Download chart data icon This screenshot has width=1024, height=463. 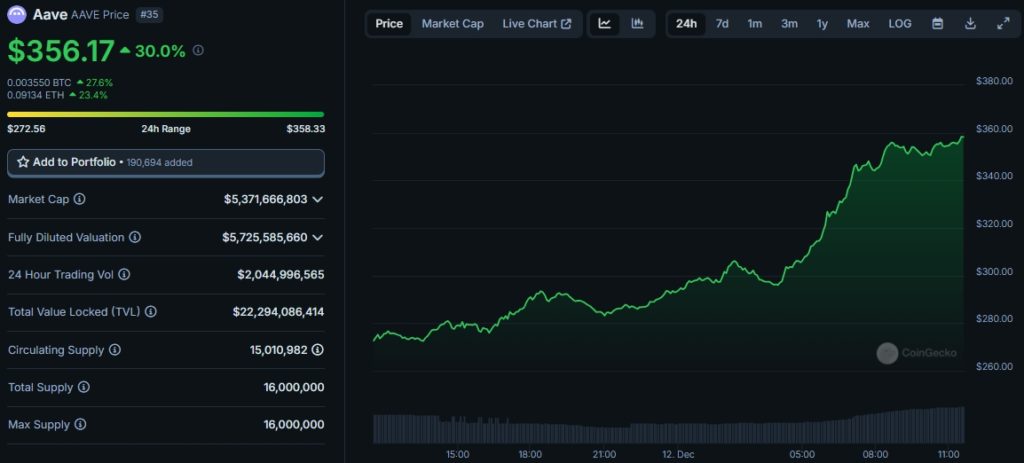[x=970, y=24]
